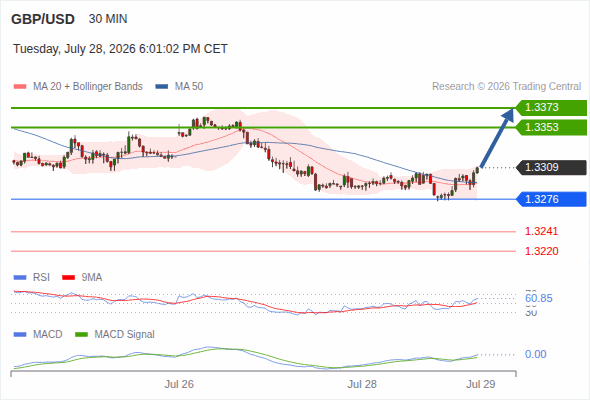Click the Research Trading Central copyright text
The width and height of the screenshot is (590, 400).
(x=506, y=87)
